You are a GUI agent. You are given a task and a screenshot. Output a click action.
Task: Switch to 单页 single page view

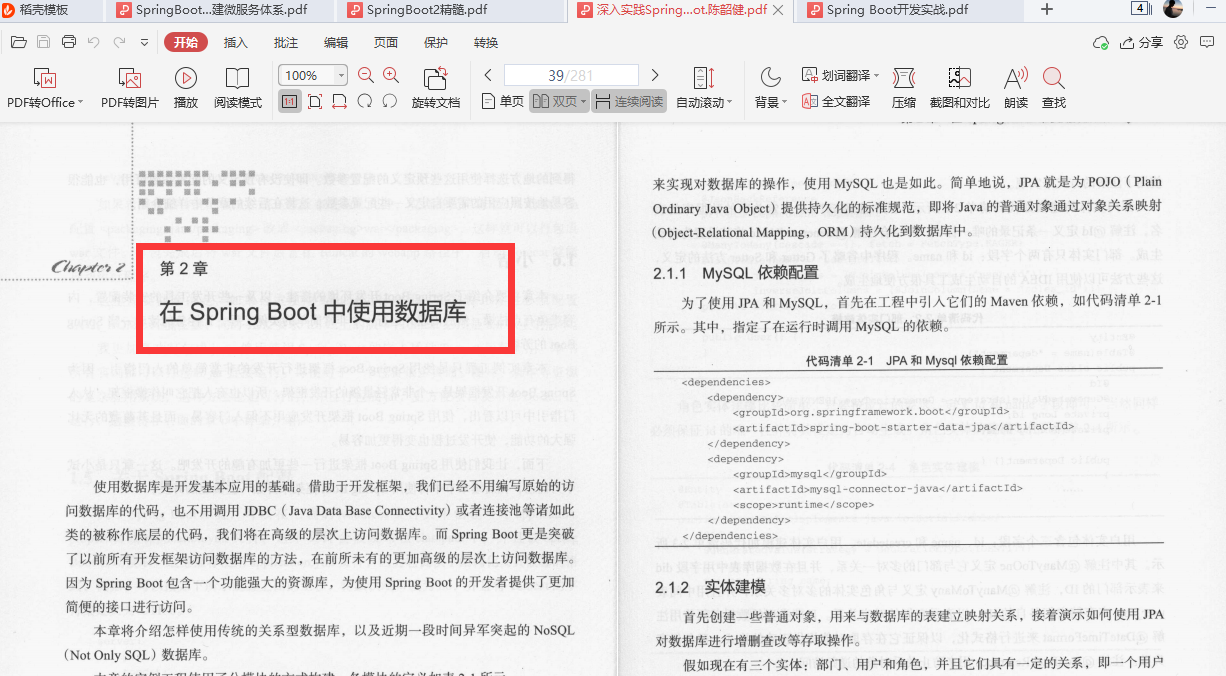(501, 100)
